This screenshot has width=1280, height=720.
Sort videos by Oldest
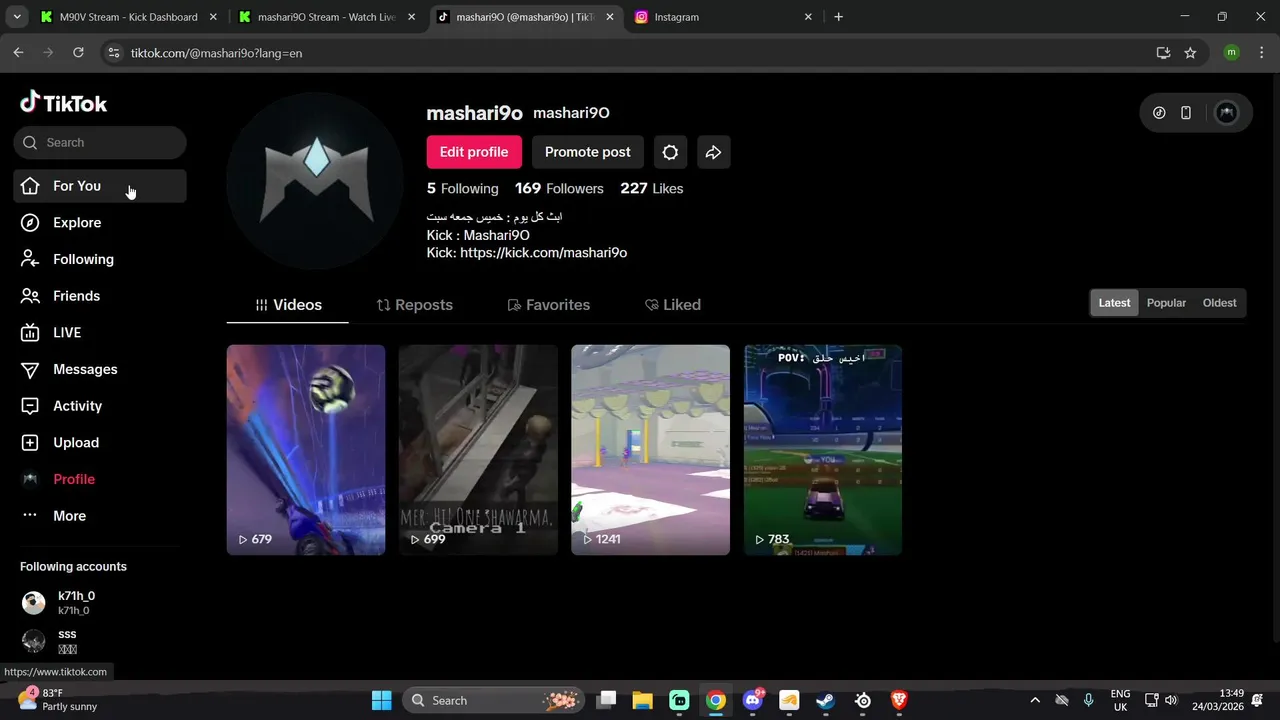(1219, 303)
